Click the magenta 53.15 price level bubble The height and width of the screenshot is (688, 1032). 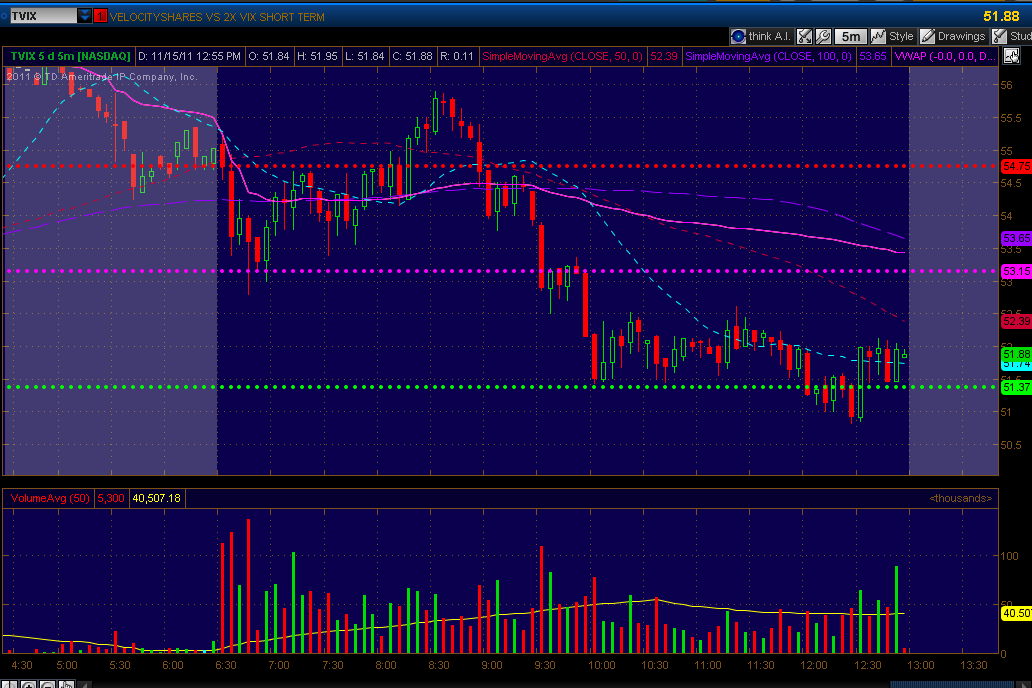1016,271
